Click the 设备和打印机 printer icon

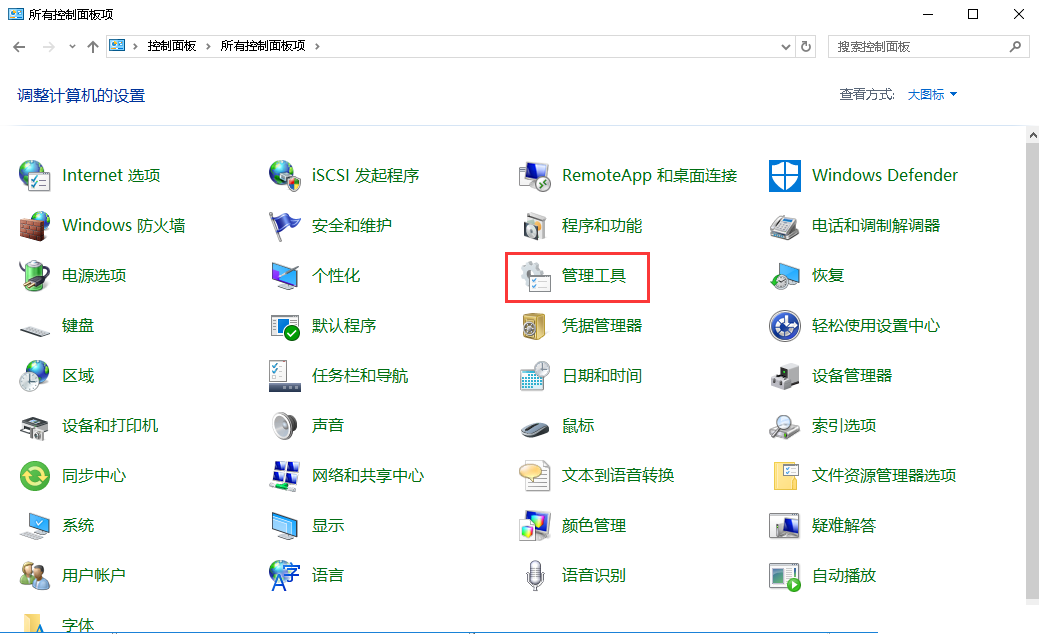pos(34,426)
